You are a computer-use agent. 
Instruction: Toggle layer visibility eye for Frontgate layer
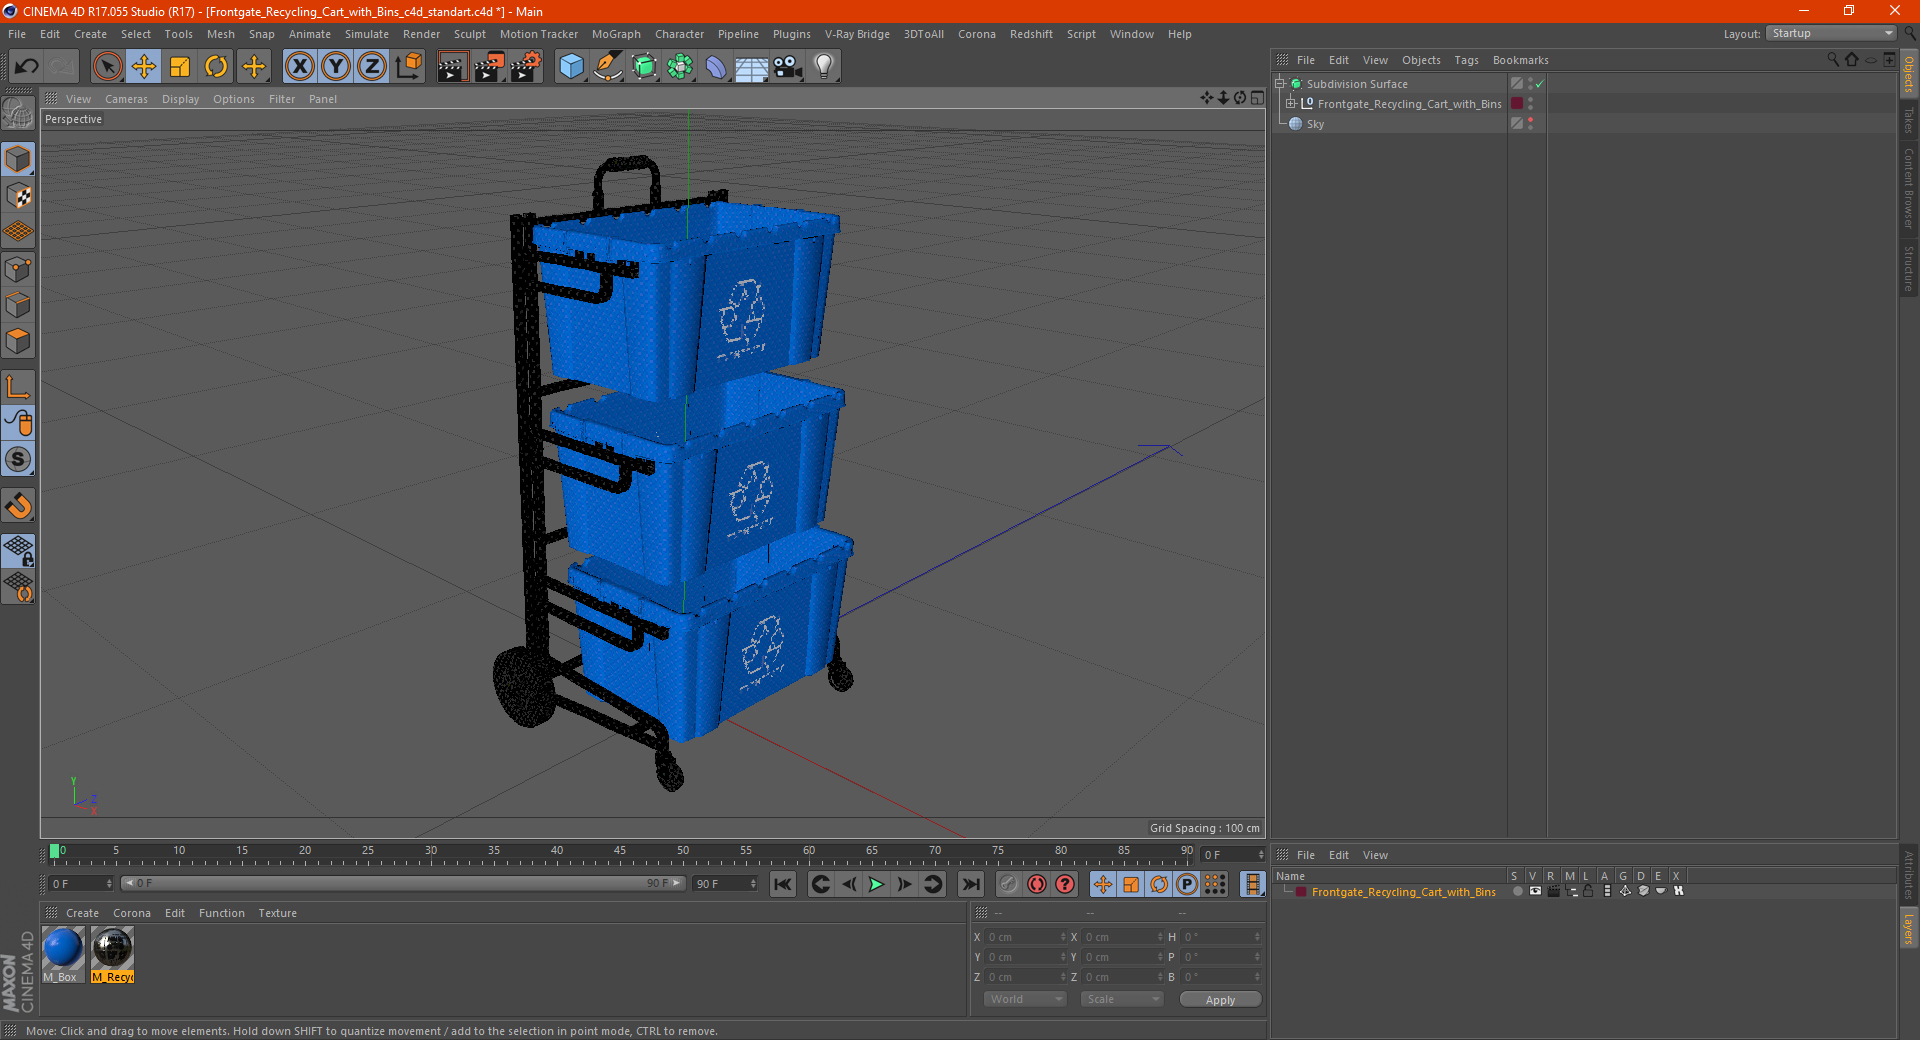(1535, 892)
